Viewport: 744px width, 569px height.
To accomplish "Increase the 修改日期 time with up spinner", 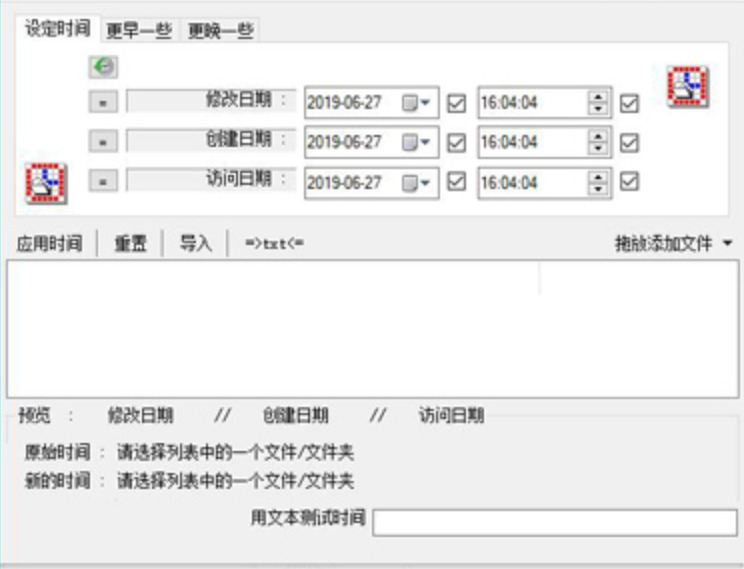I will coord(598,96).
